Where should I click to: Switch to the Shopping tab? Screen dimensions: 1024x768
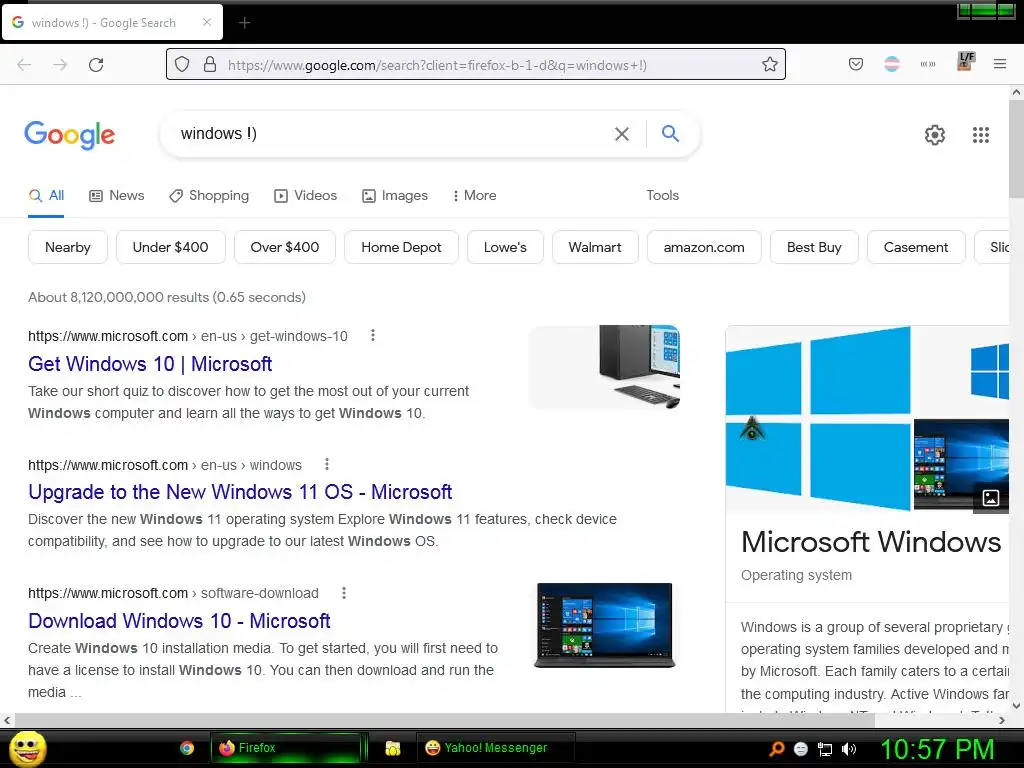tap(209, 195)
